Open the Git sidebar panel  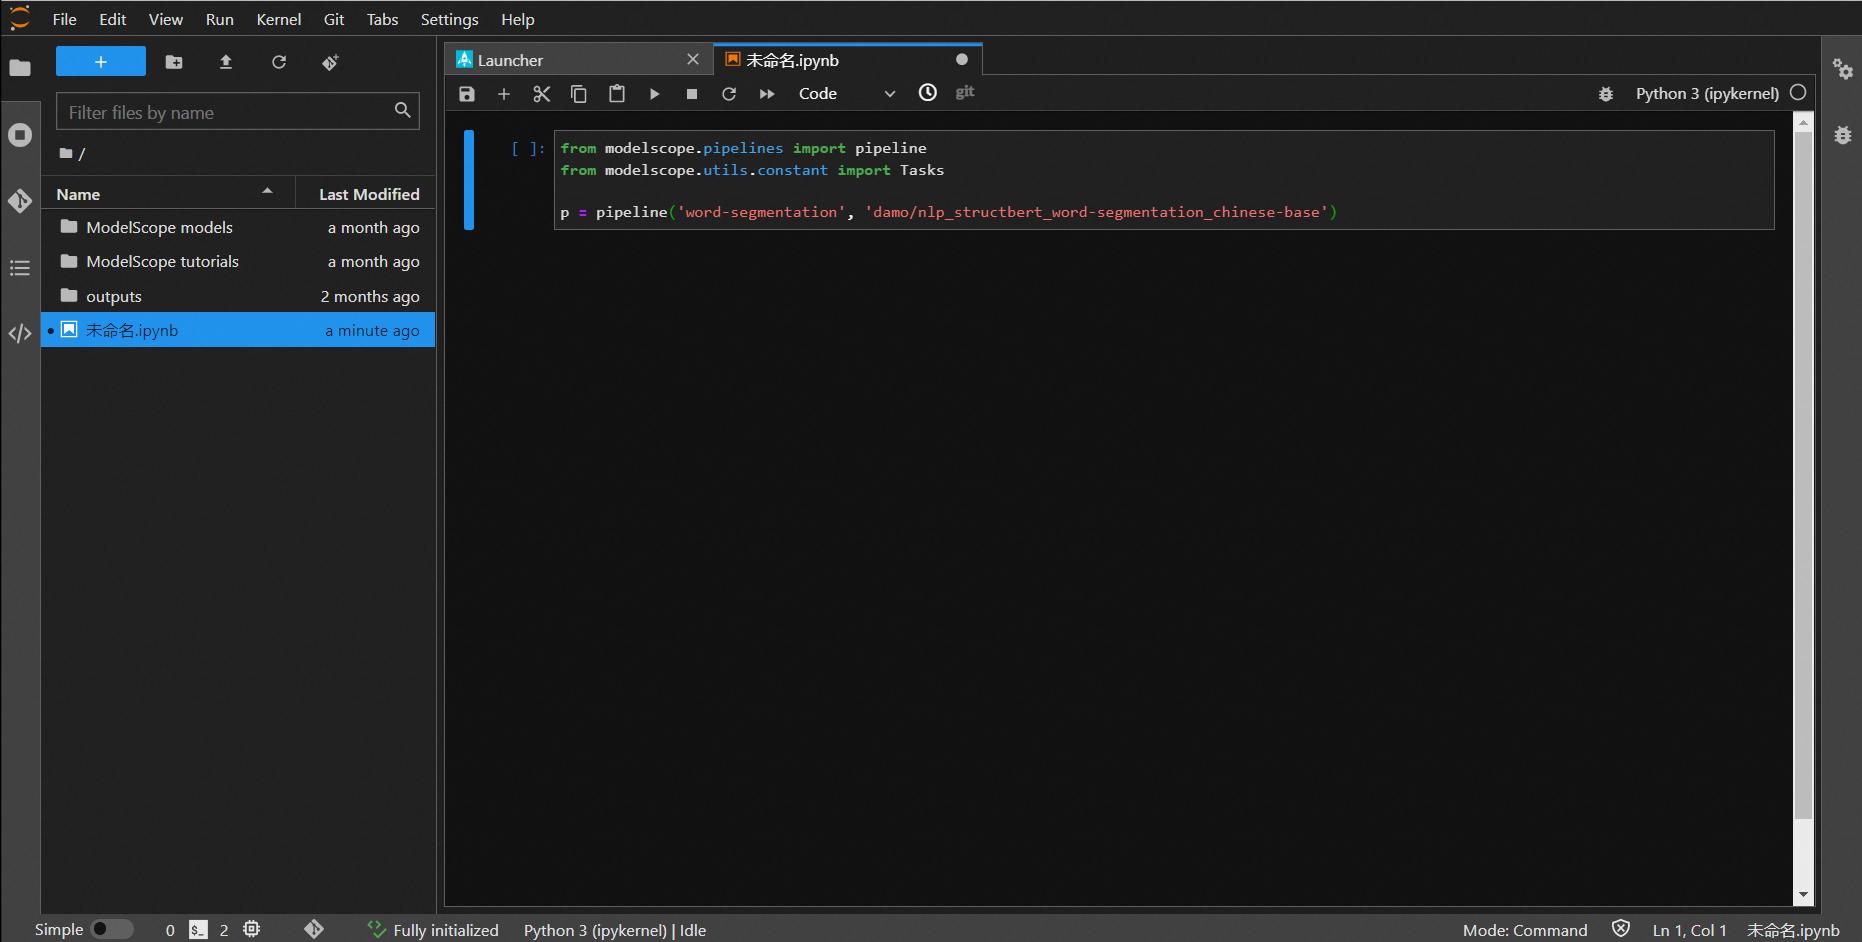[20, 201]
